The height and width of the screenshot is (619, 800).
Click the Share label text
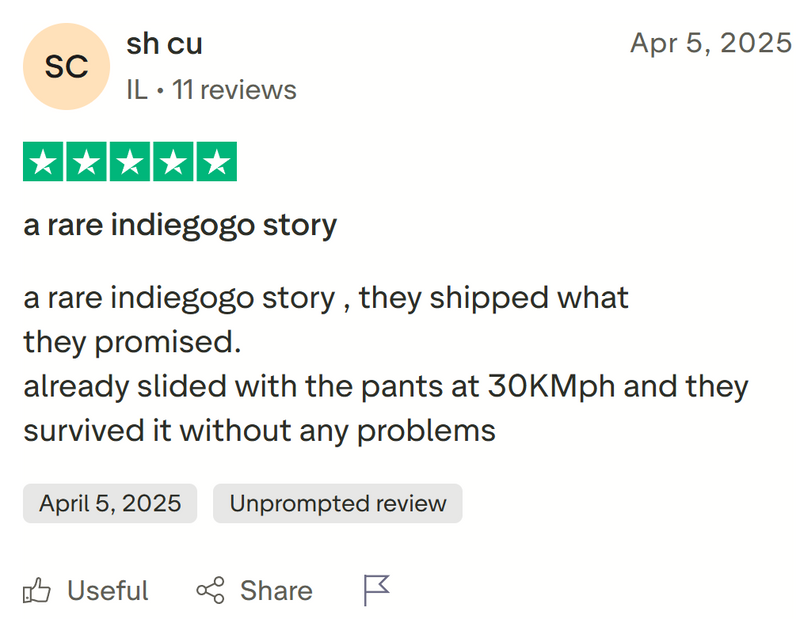(x=277, y=590)
